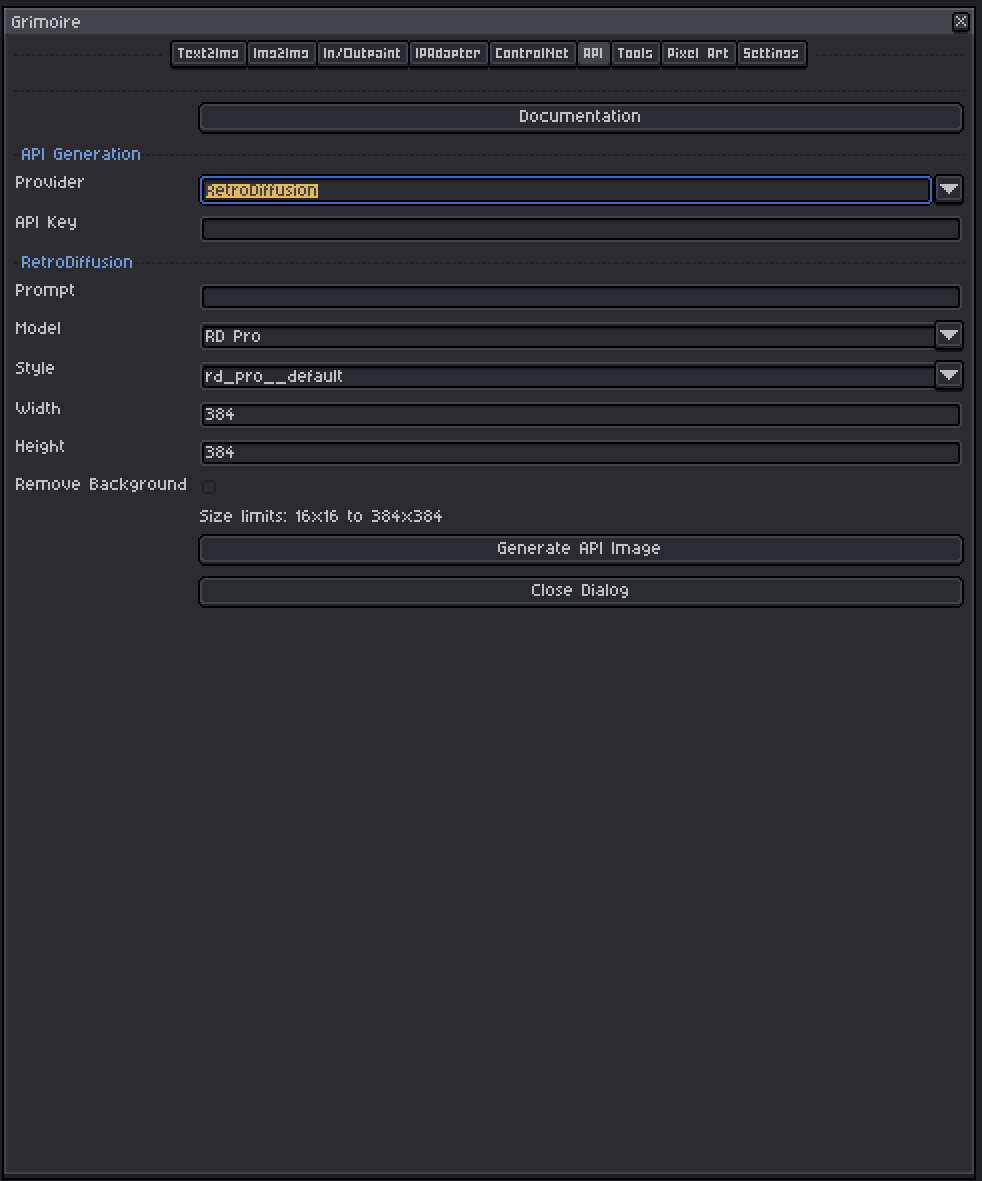Select the ControlNet tab
The image size is (982, 1181).
click(532, 53)
